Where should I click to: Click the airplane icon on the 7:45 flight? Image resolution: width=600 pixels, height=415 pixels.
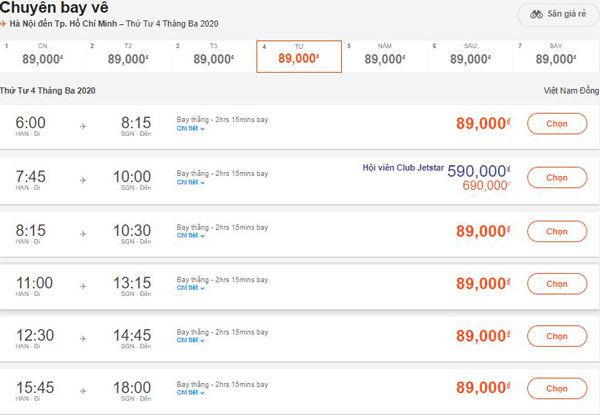tap(83, 180)
